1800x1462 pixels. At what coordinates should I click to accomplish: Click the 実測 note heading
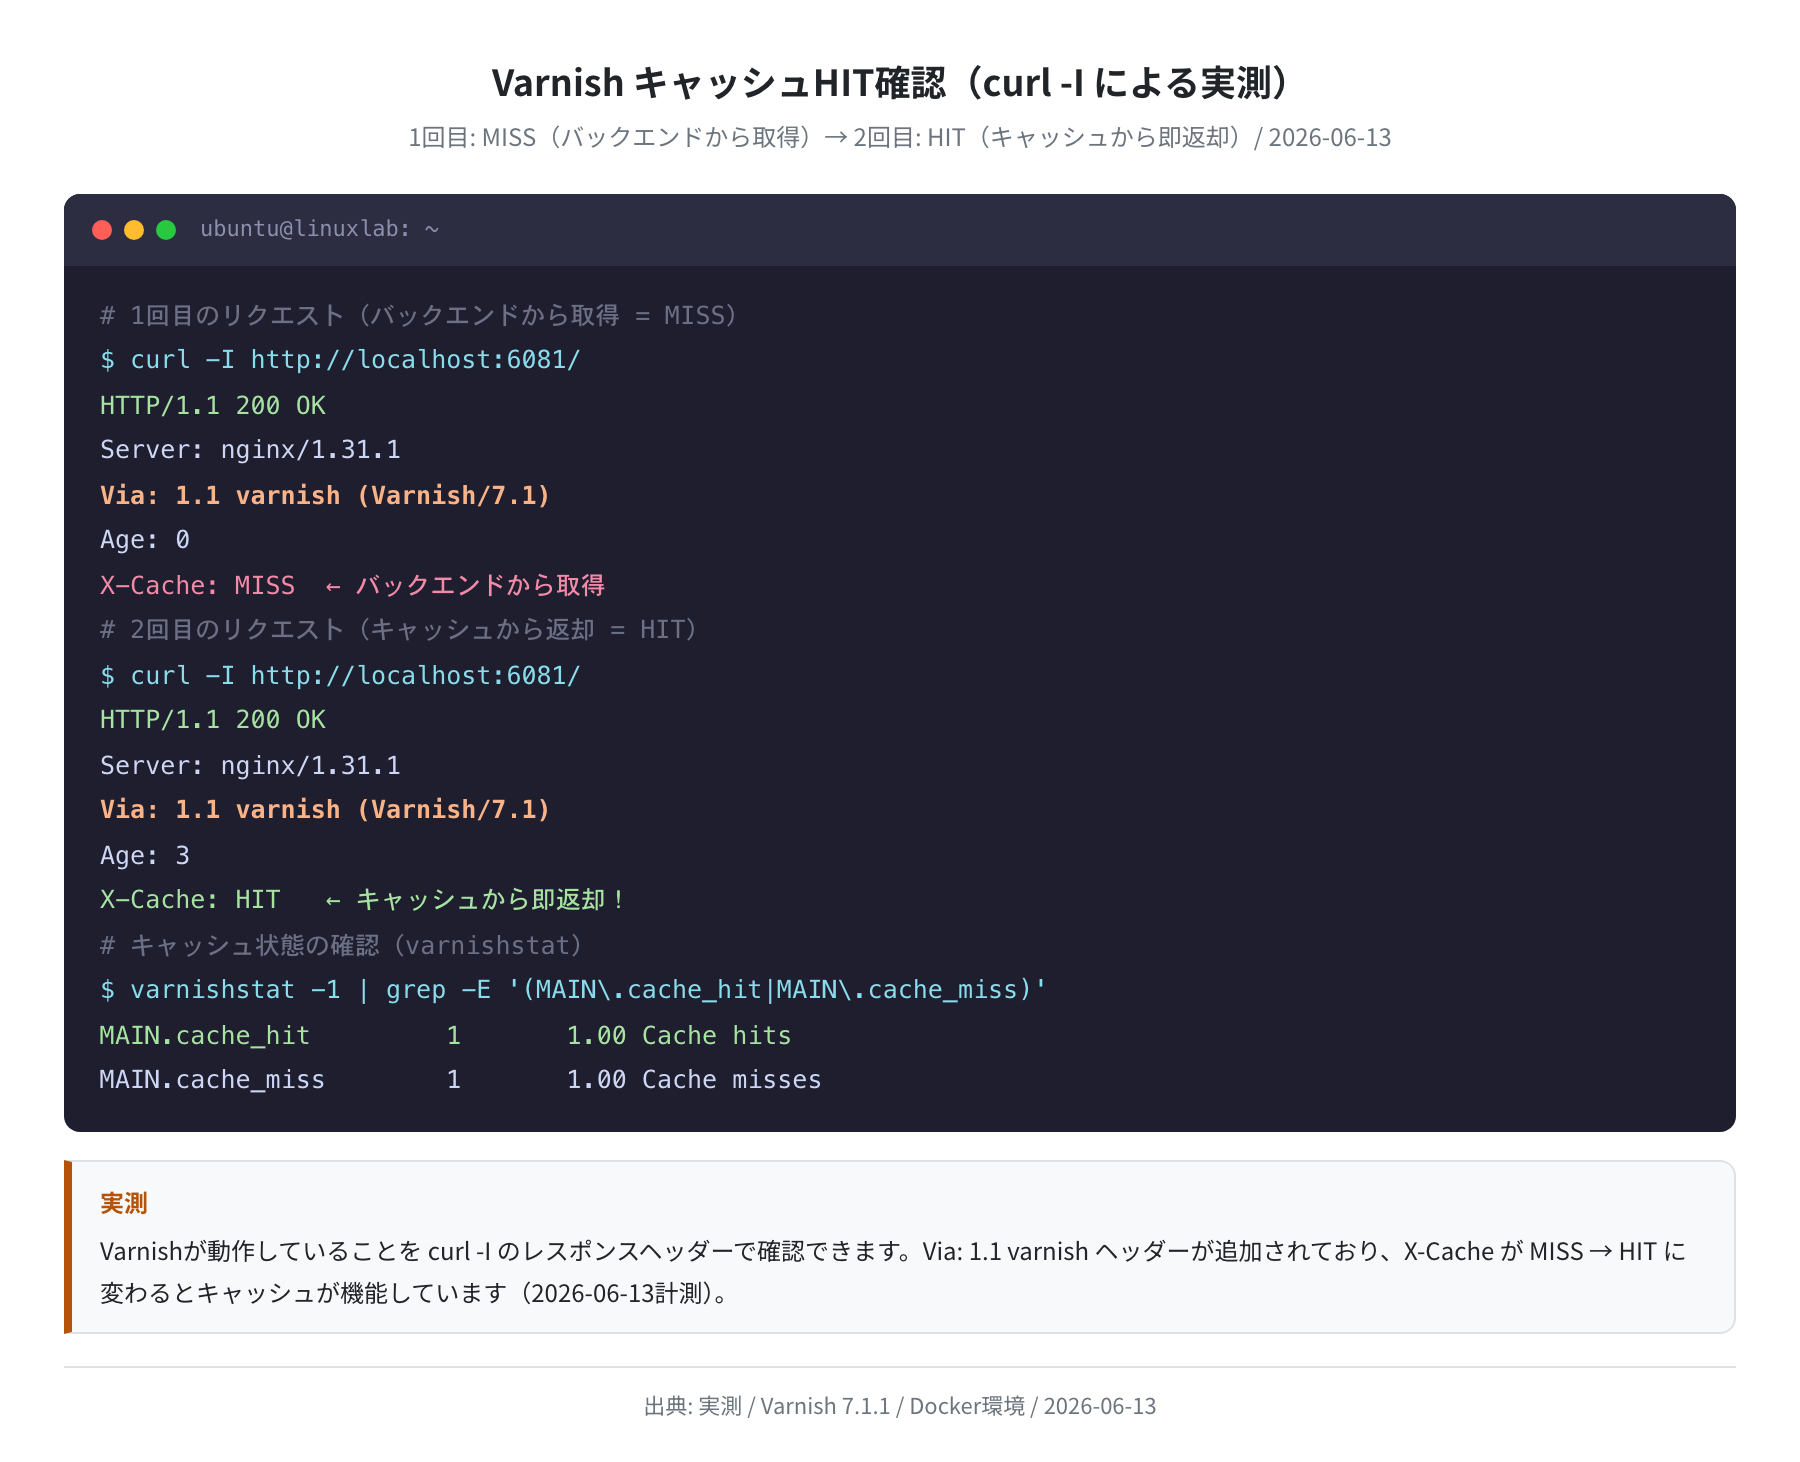pos(124,1203)
